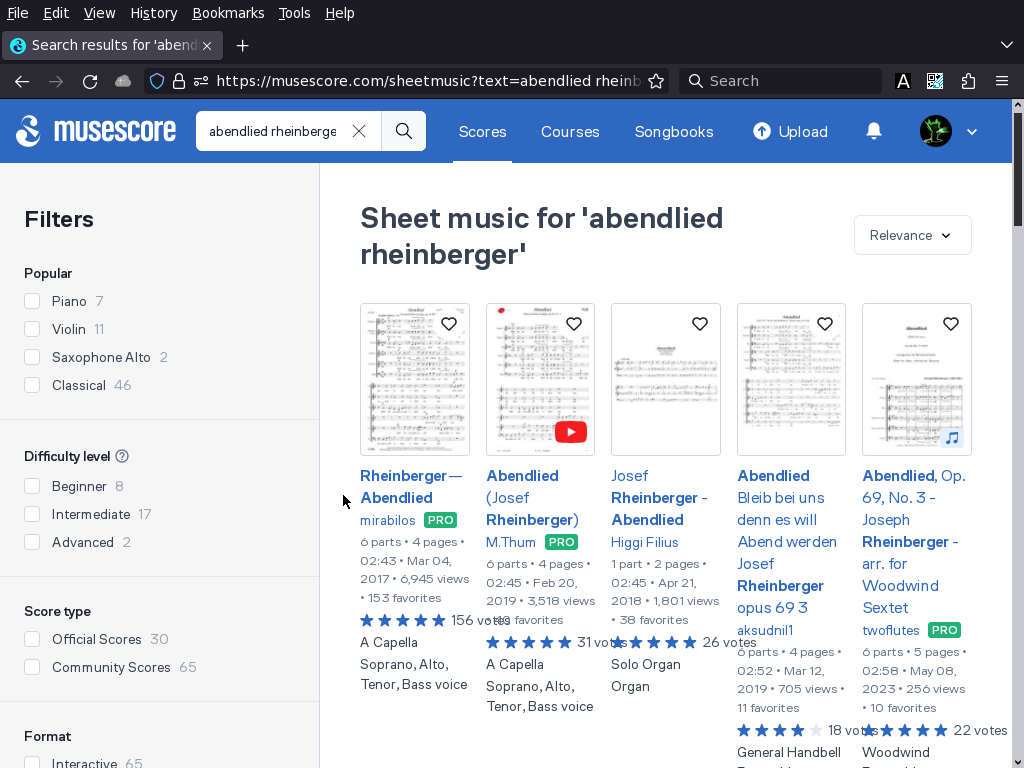The image size is (1024, 768).
Task: Click the browser URL address bar
Action: click(428, 81)
